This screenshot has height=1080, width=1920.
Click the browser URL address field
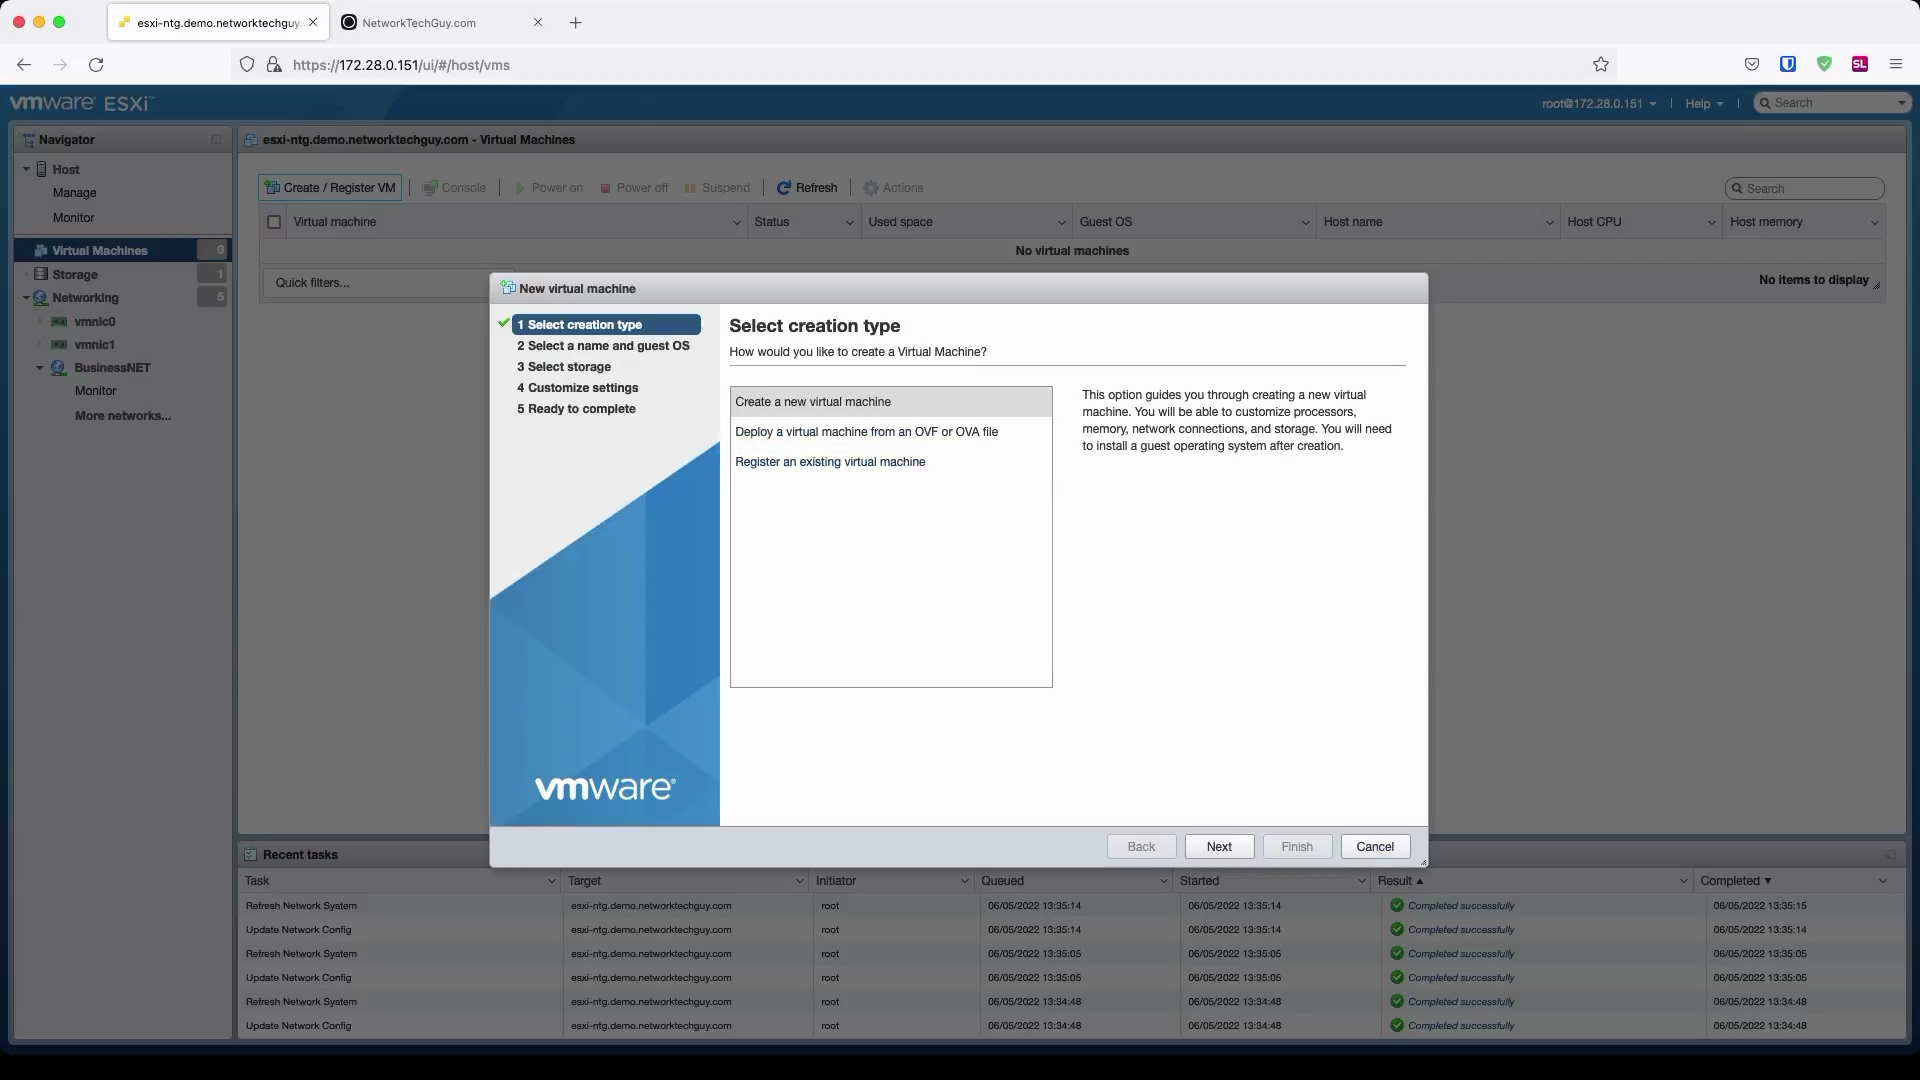click(900, 65)
